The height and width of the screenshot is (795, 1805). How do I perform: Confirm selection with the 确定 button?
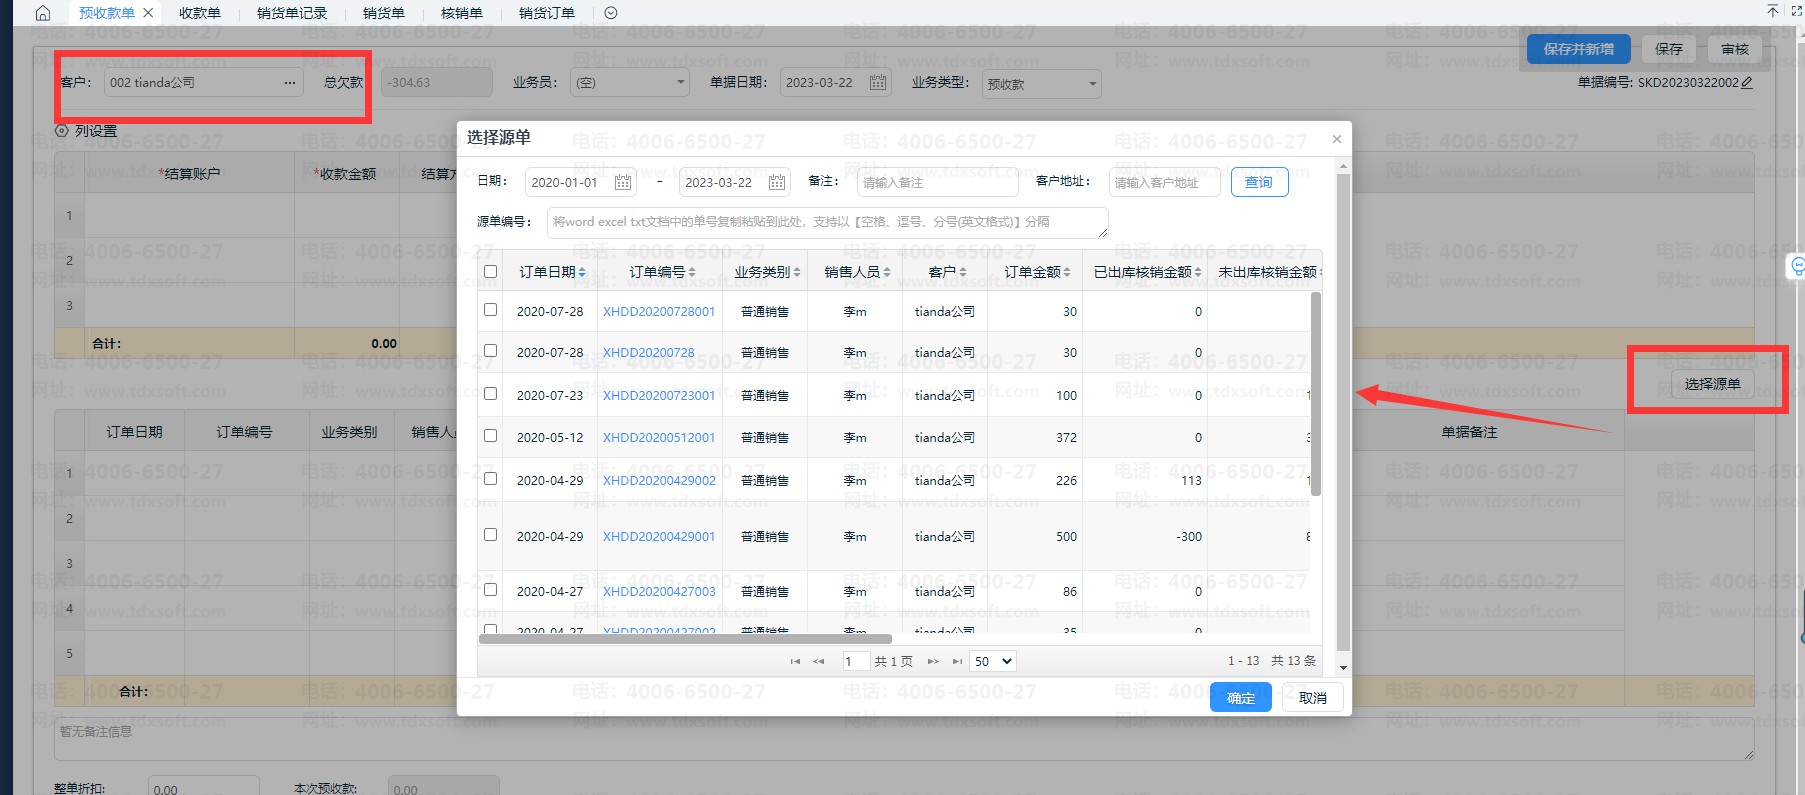1240,697
